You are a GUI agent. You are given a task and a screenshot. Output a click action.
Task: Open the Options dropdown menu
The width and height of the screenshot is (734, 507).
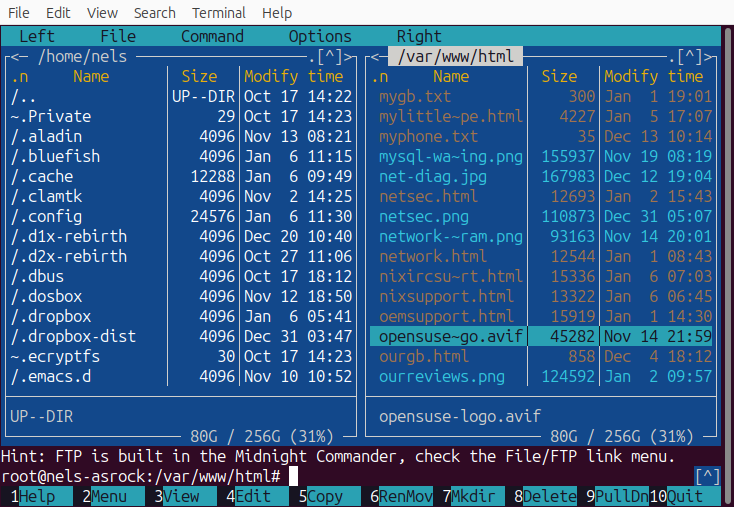(320, 36)
